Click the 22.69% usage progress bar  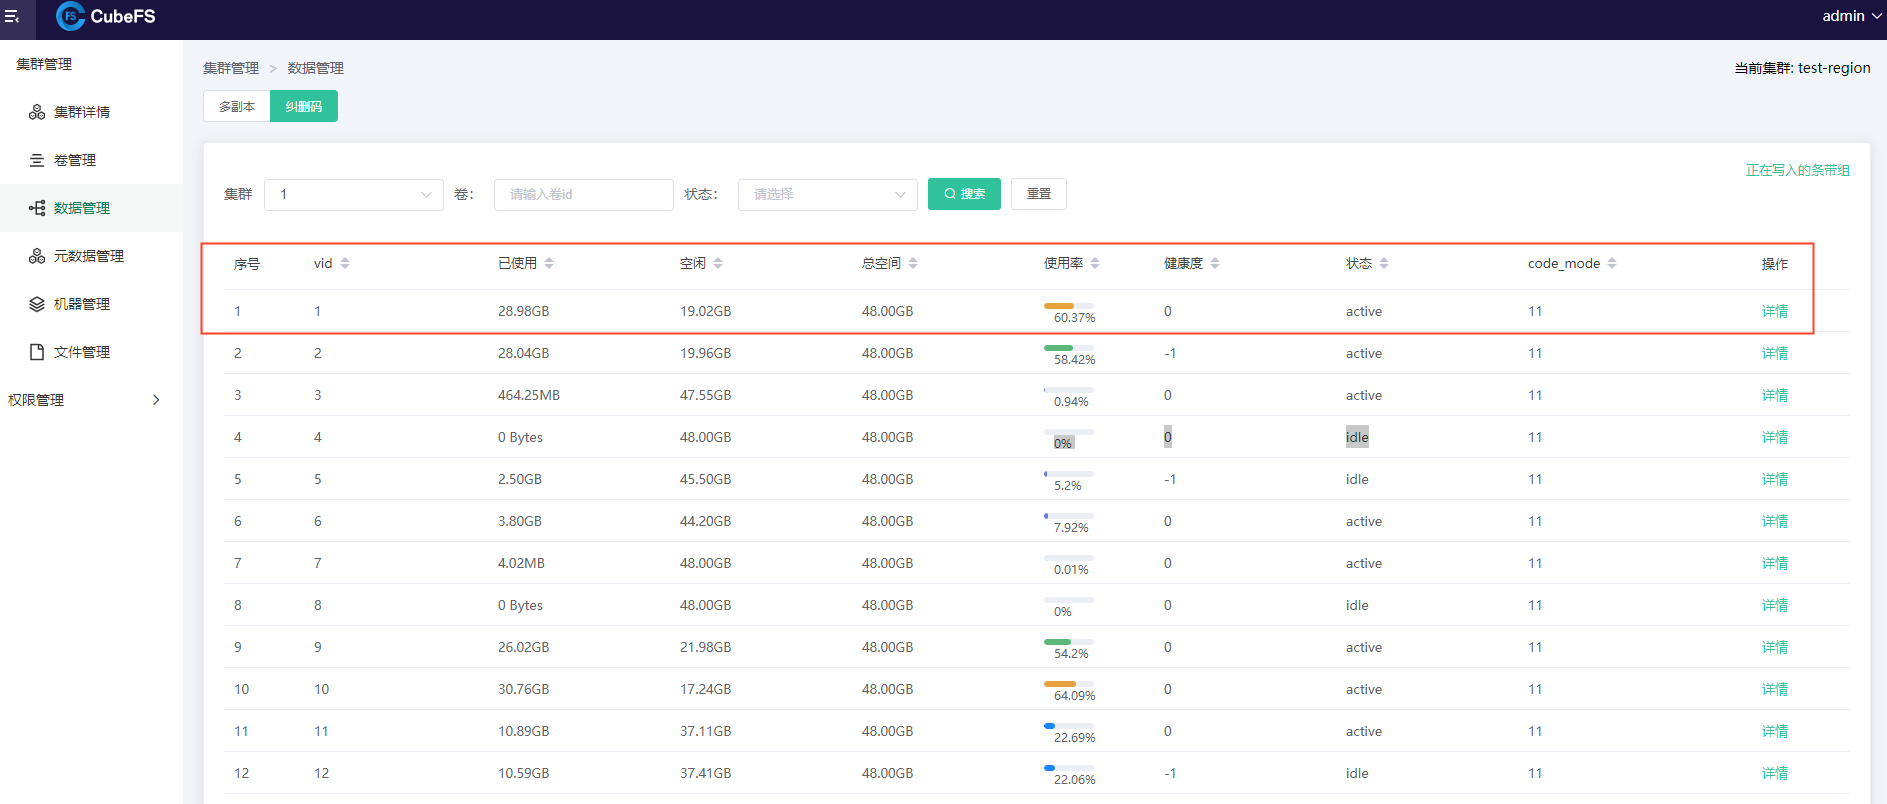1069,726
